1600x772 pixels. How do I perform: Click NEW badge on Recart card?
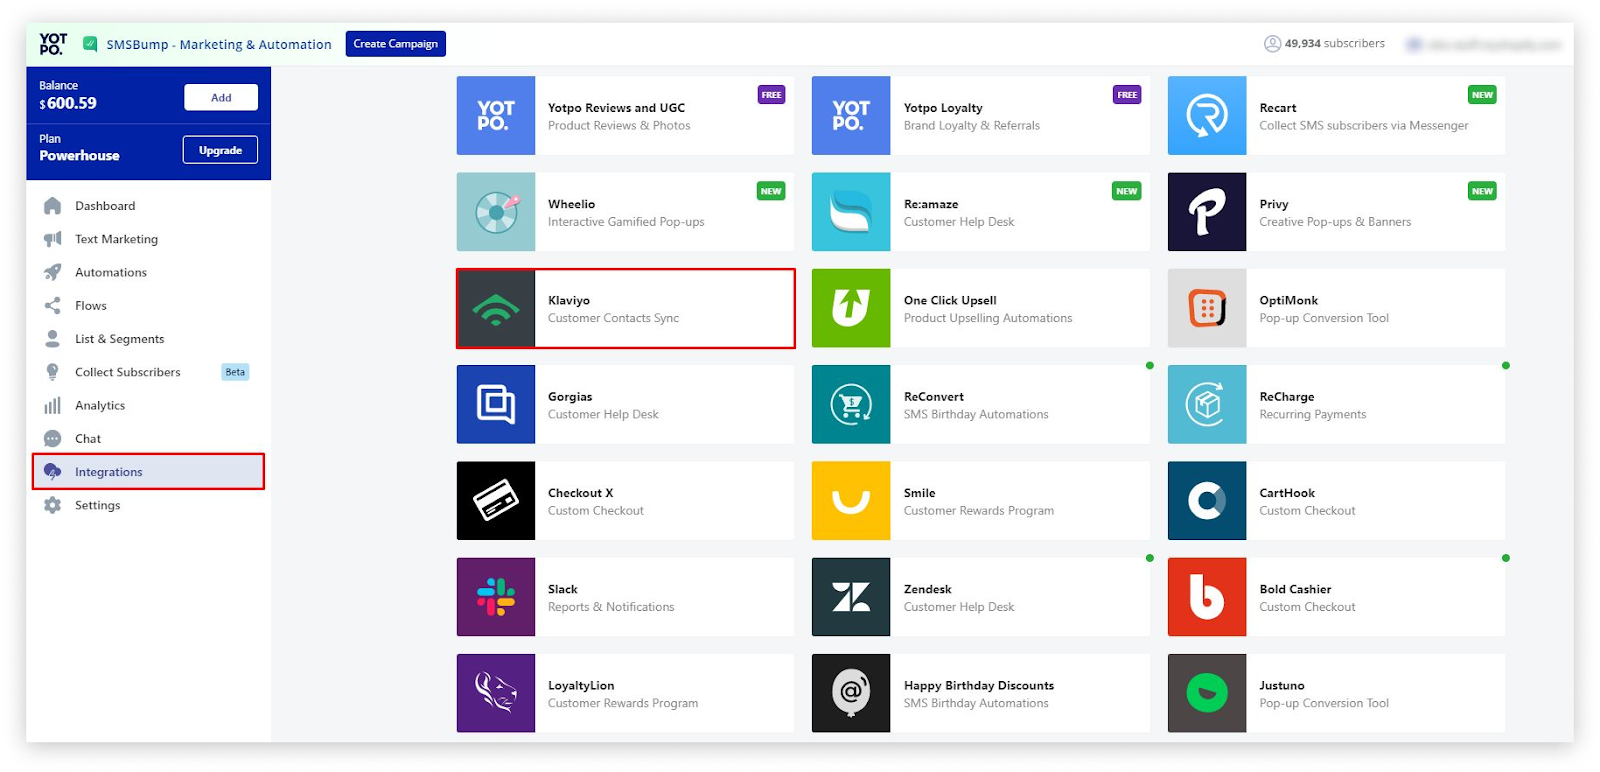pos(1482,95)
